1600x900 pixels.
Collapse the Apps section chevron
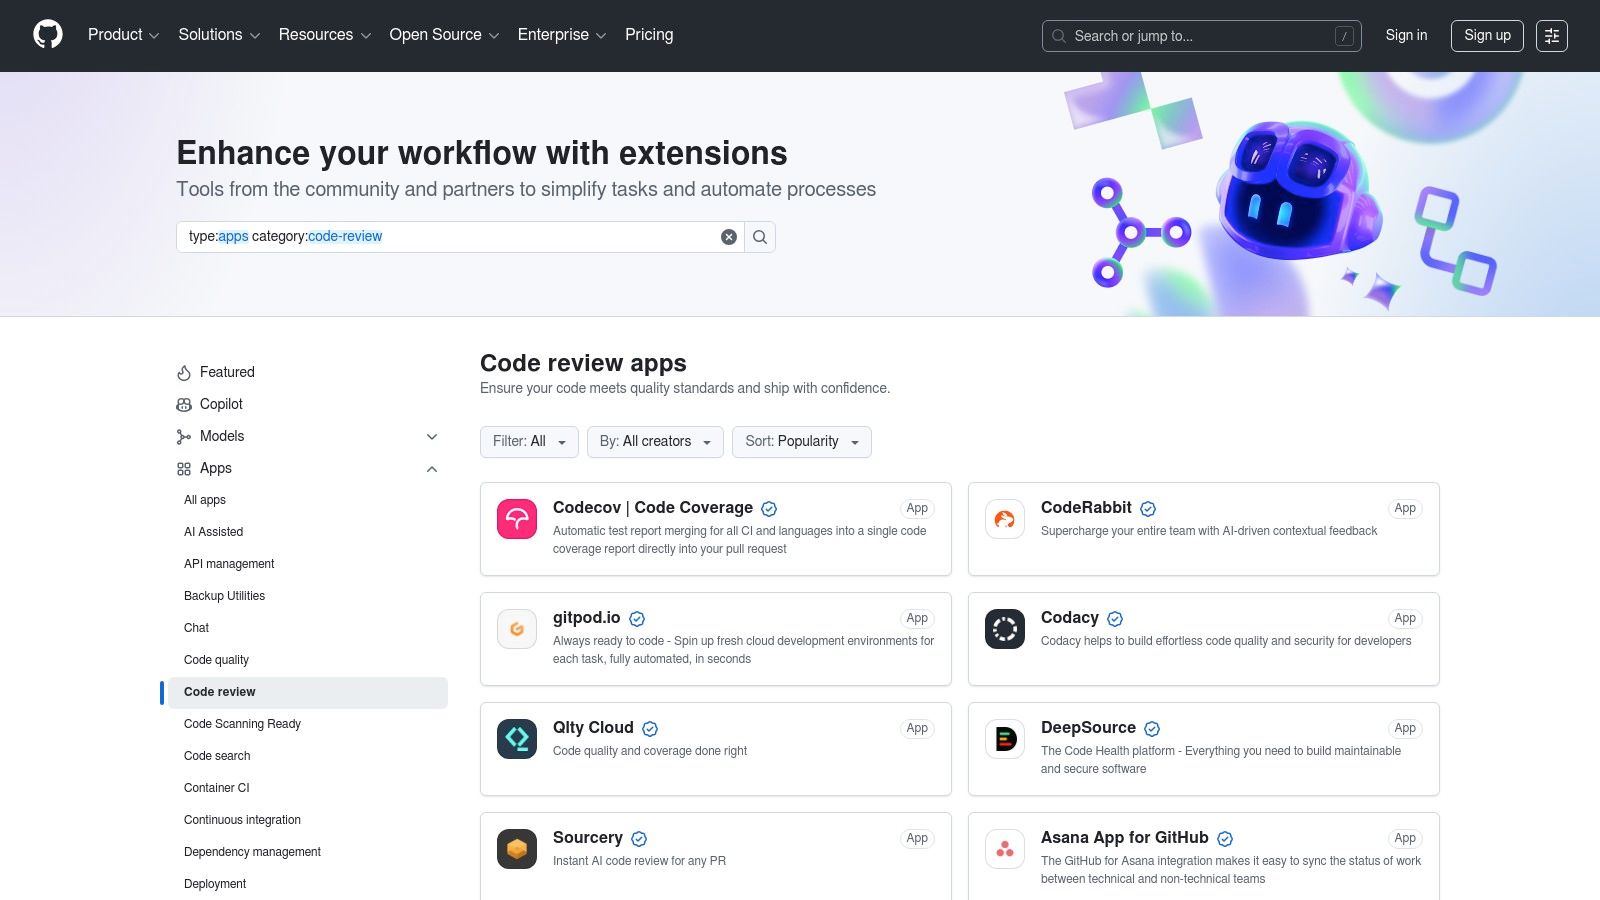(432, 469)
